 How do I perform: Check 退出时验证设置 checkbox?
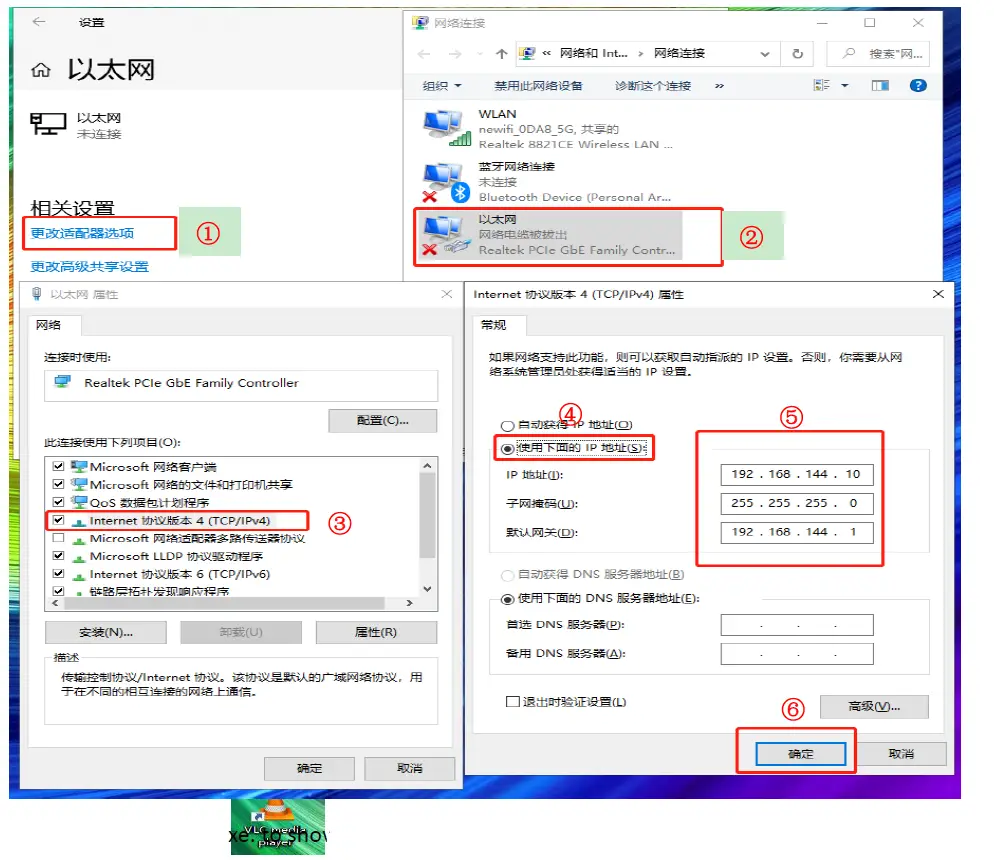[512, 702]
